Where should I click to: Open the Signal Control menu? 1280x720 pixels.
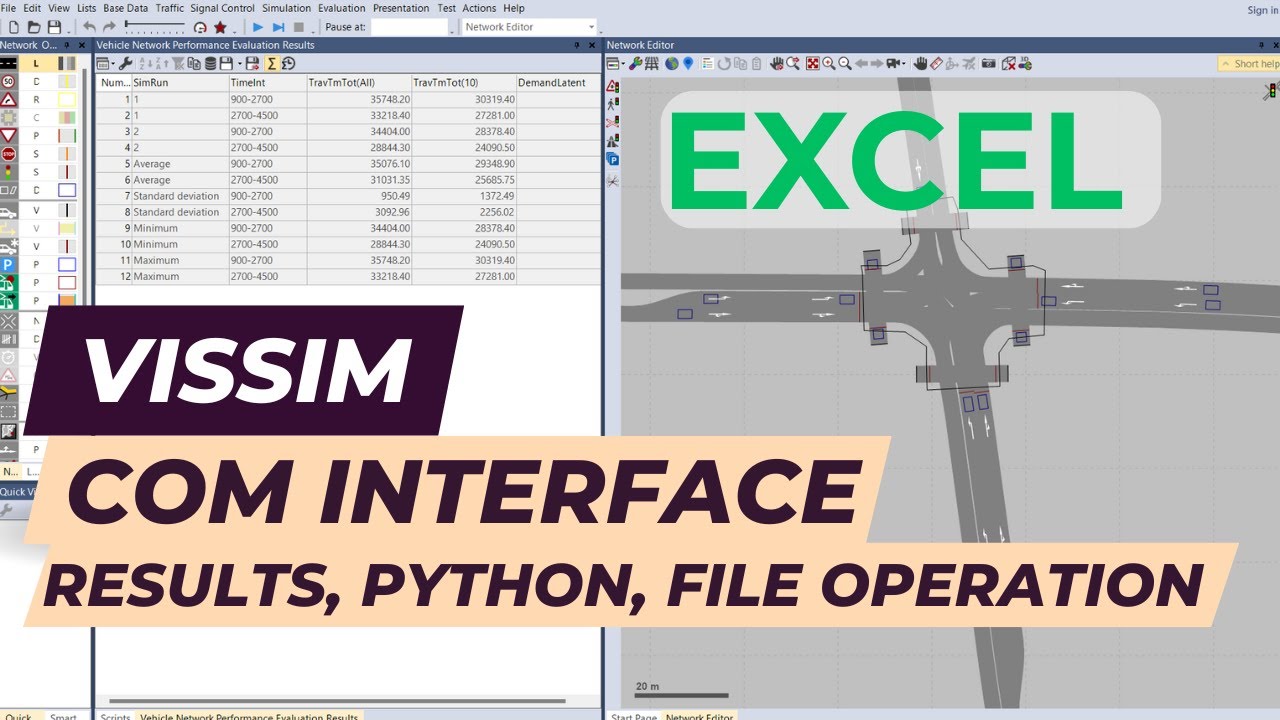click(223, 8)
